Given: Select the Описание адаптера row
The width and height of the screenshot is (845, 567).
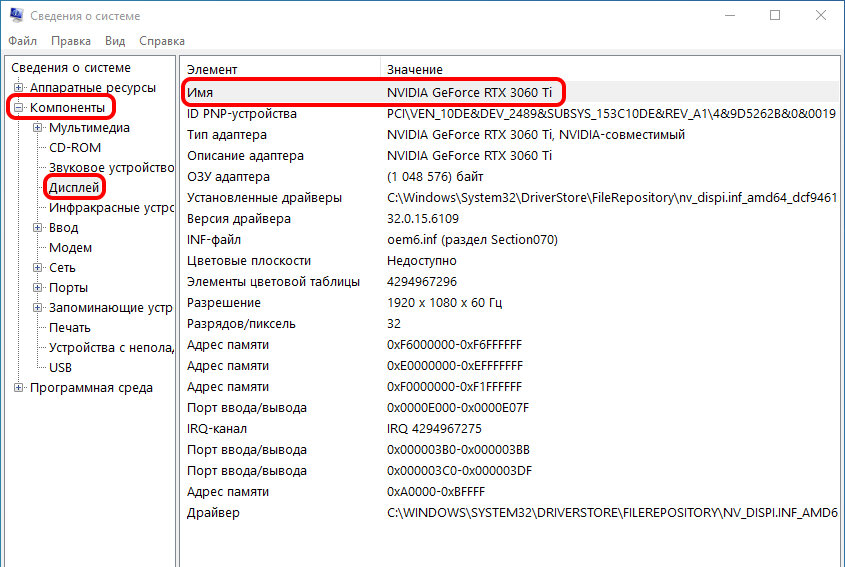Looking at the screenshot, I should pyautogui.click(x=510, y=156).
